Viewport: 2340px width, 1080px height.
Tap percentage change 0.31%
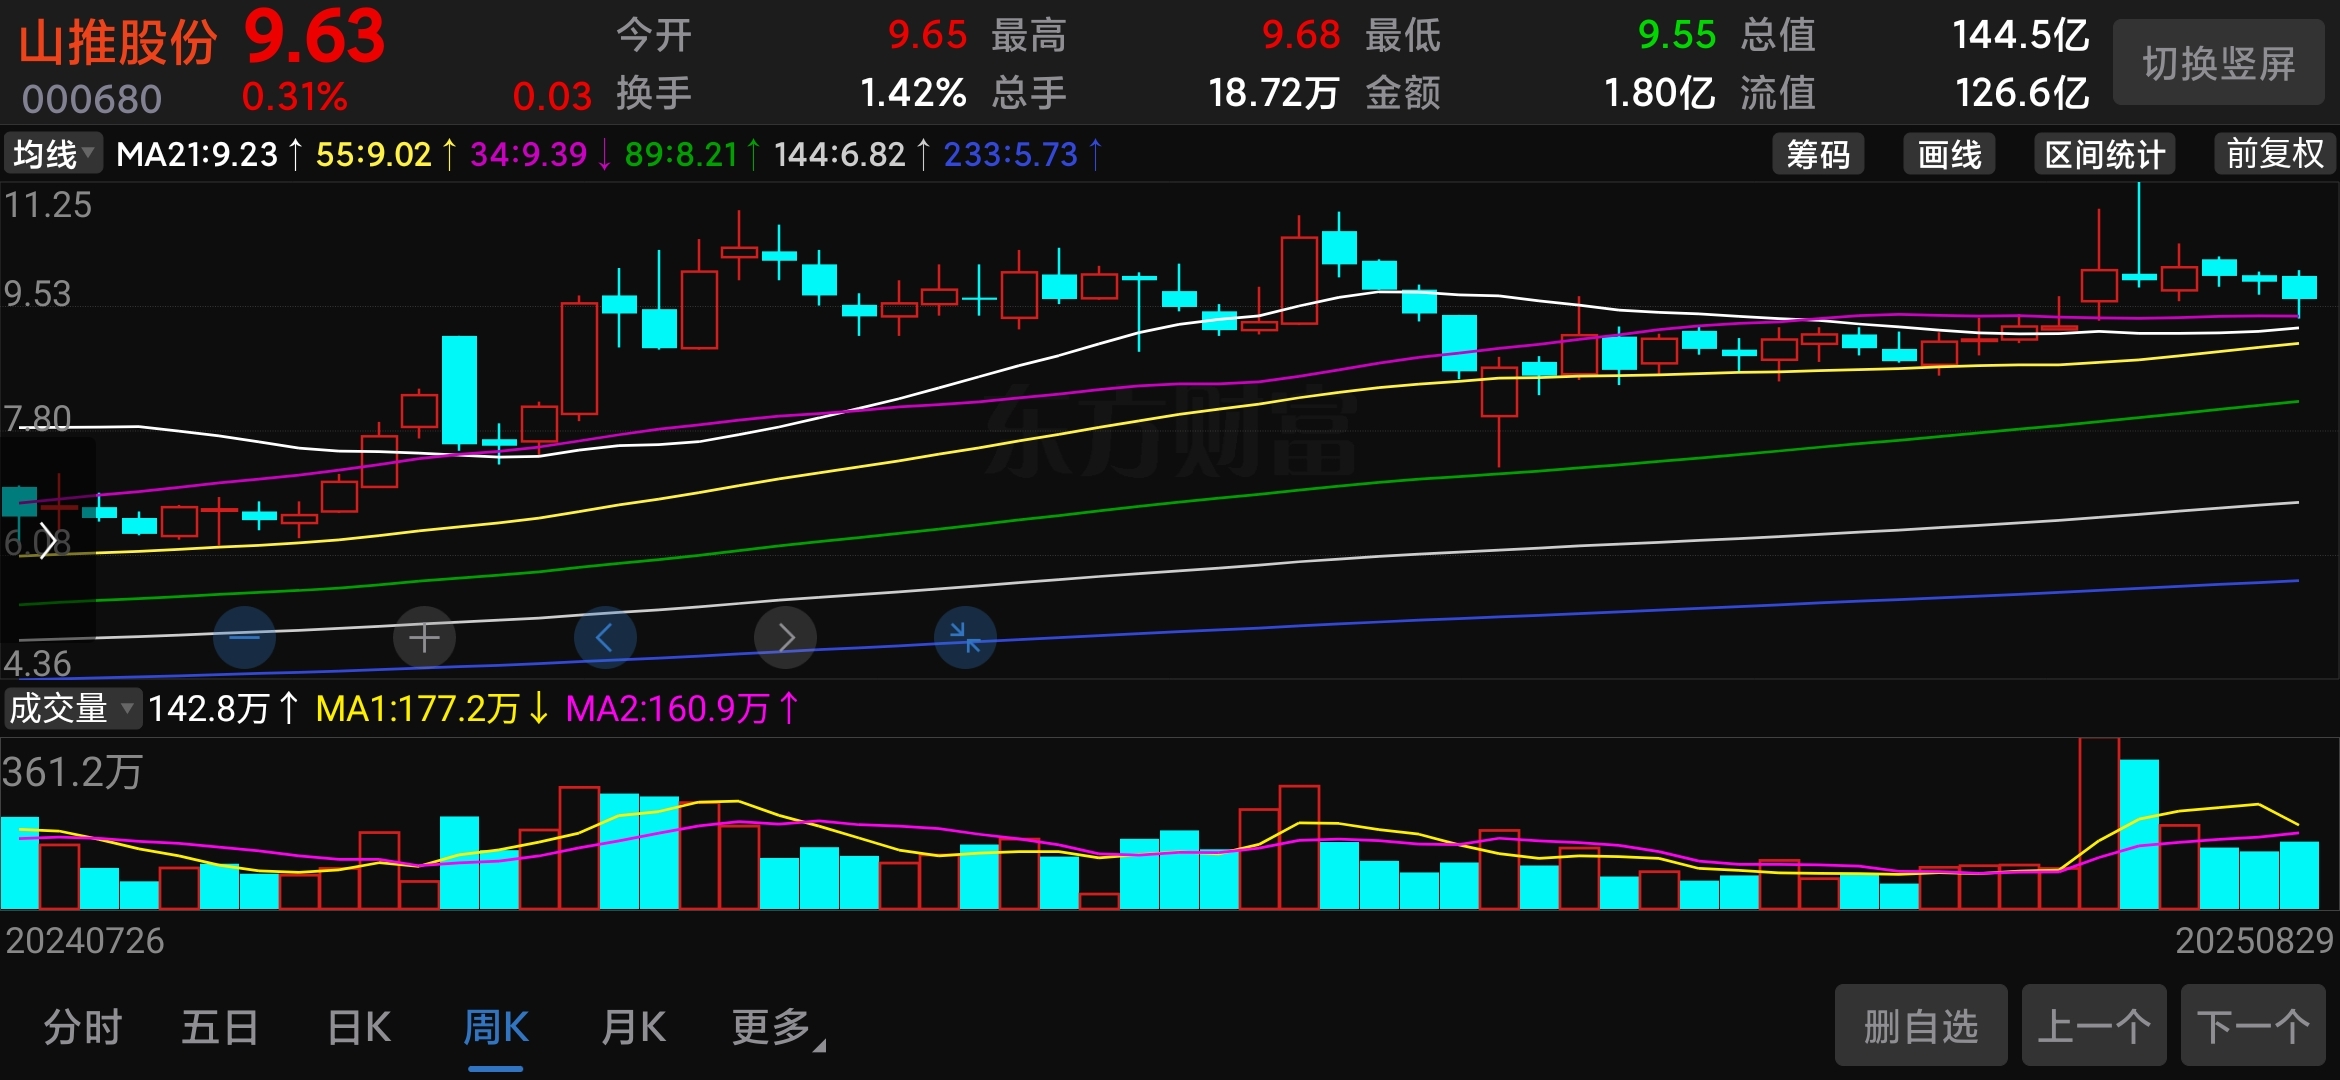(294, 97)
